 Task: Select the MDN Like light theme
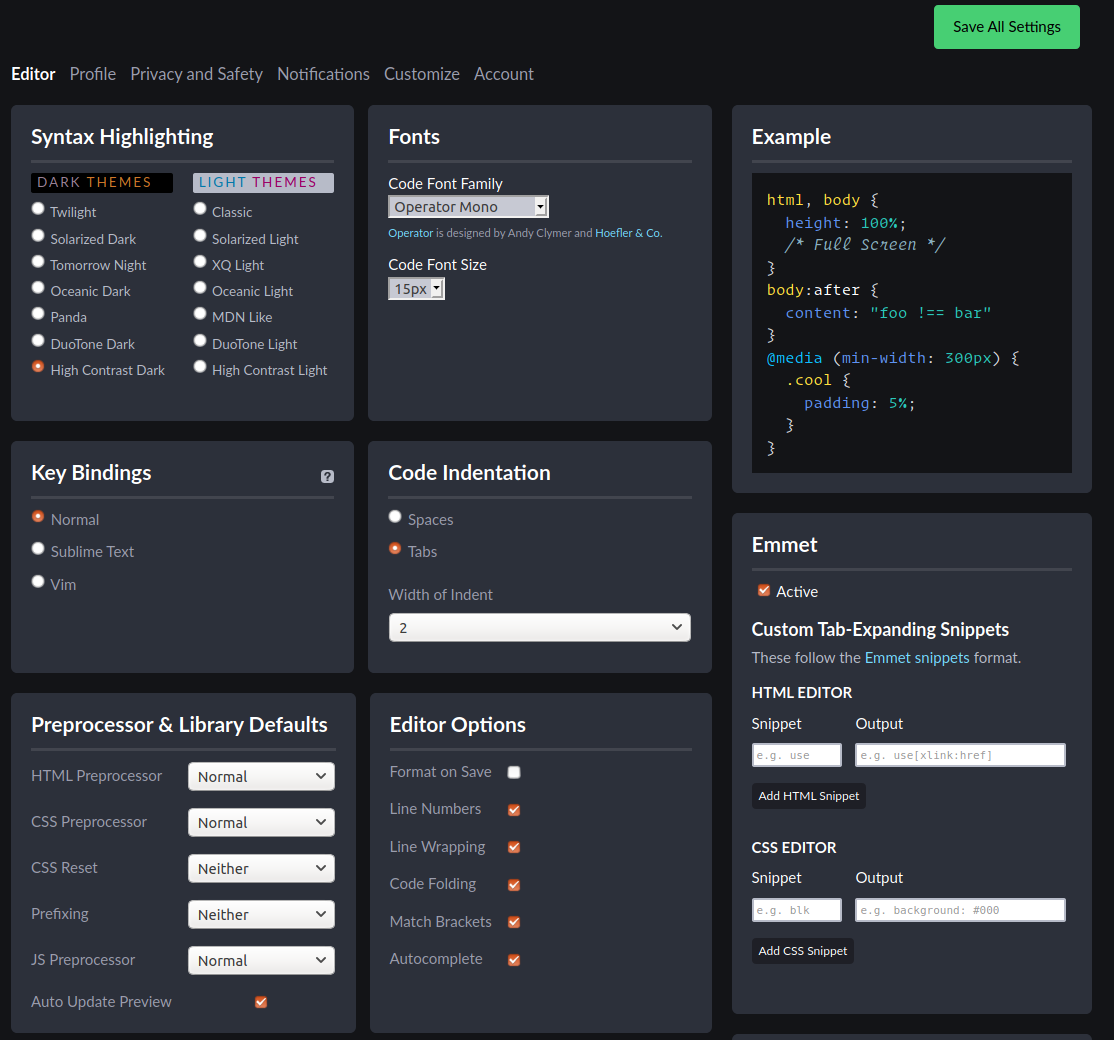pyautogui.click(x=199, y=312)
